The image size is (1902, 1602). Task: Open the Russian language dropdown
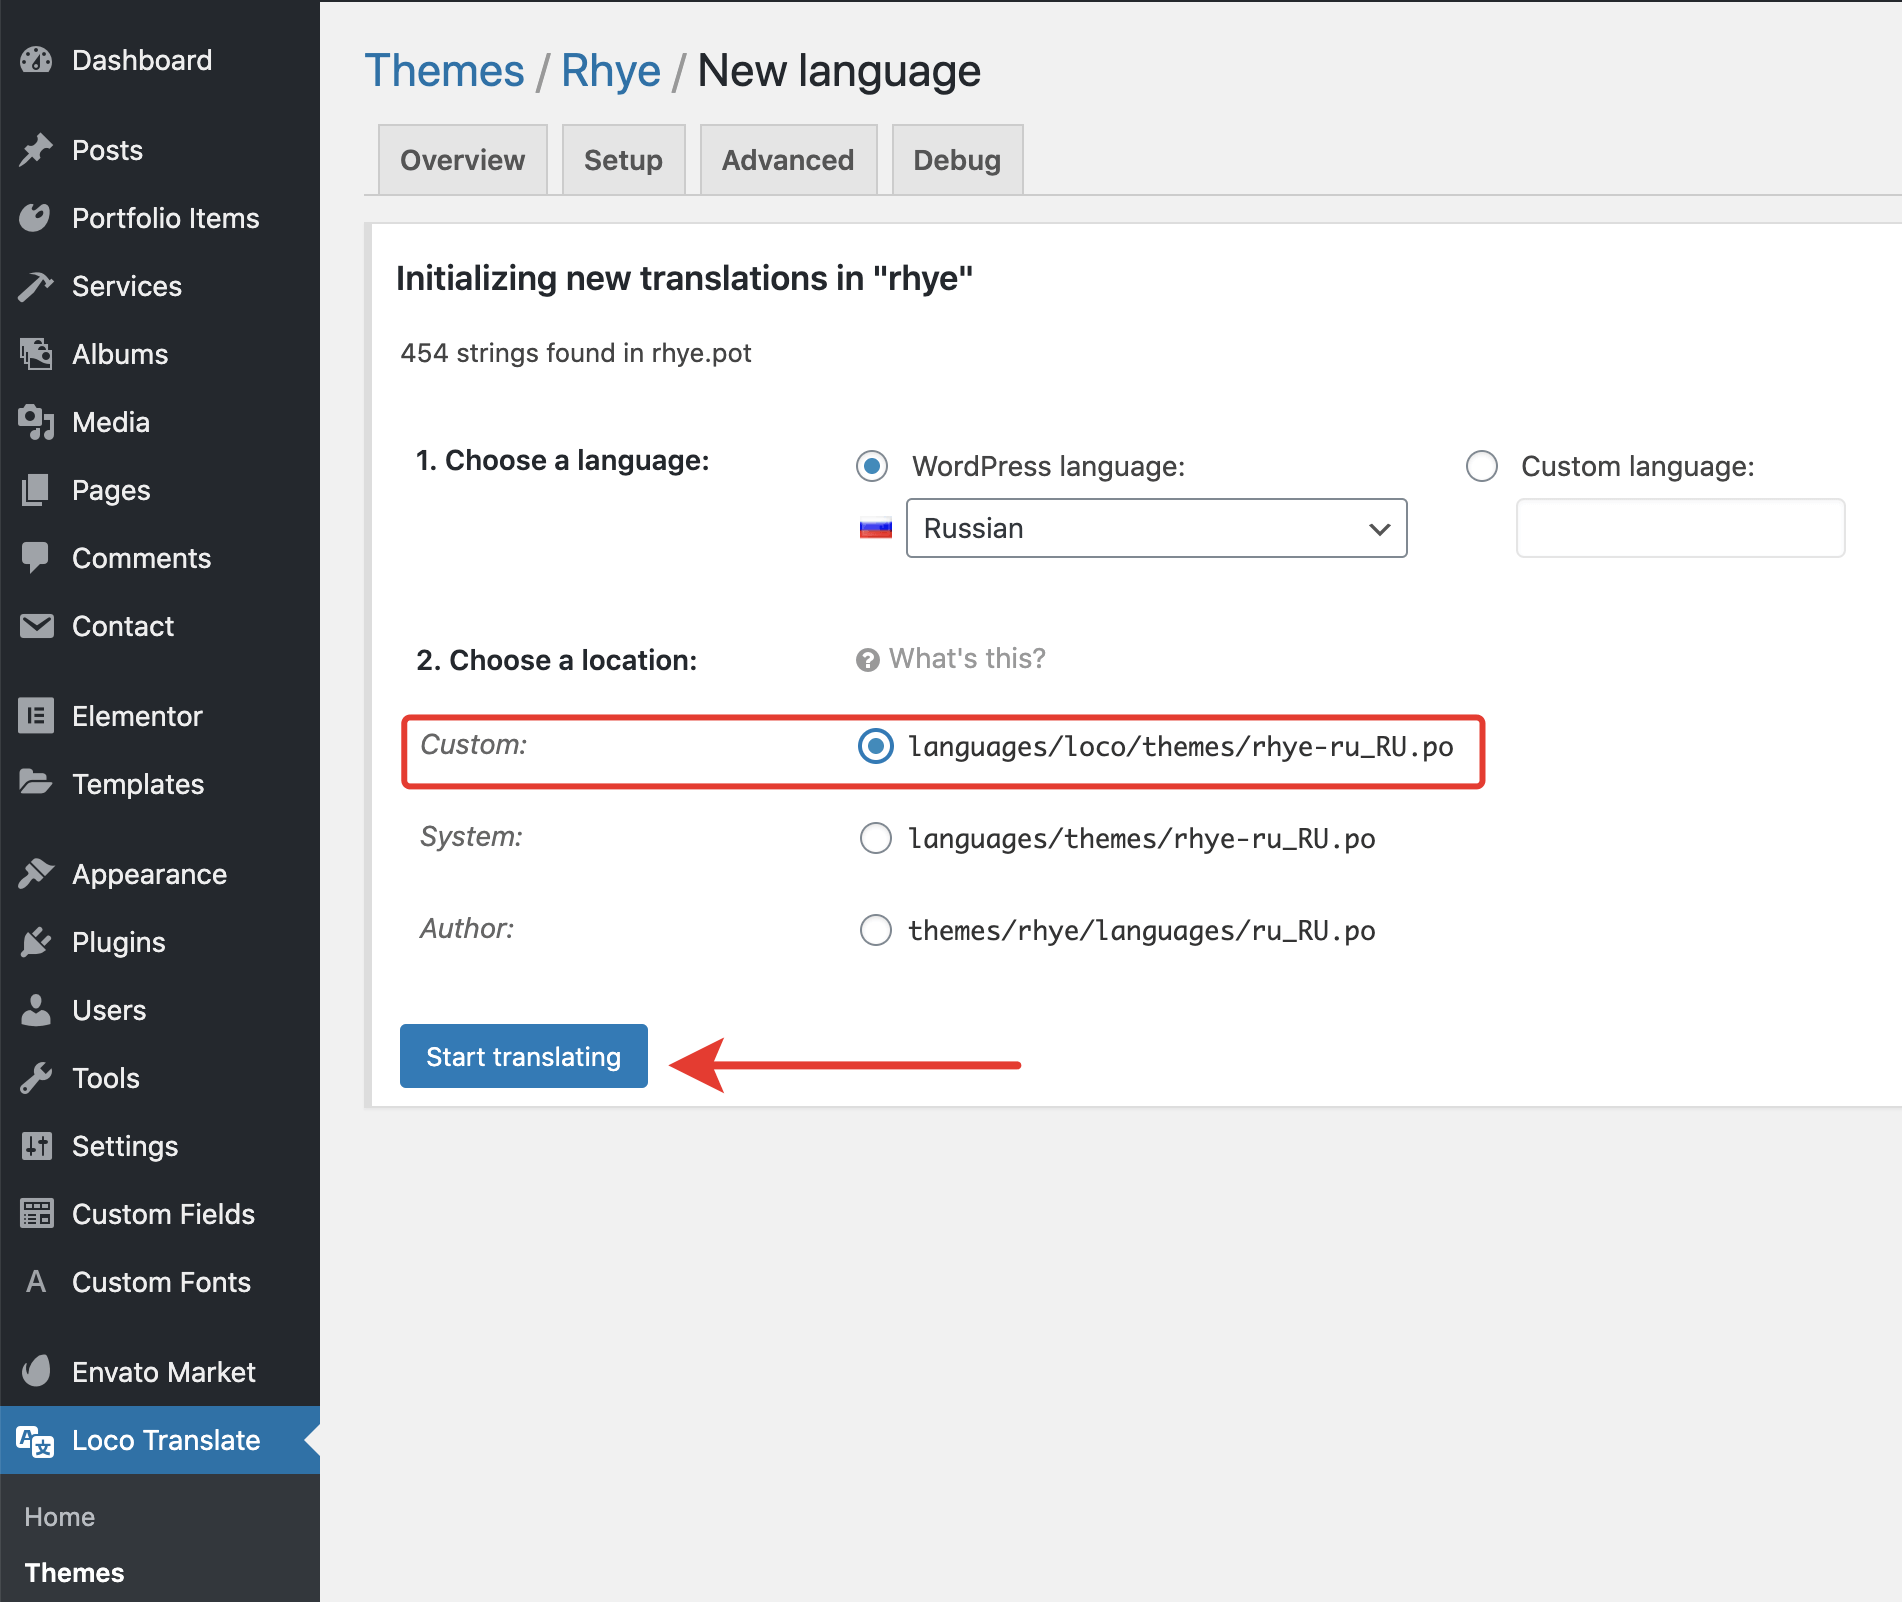[1156, 528]
